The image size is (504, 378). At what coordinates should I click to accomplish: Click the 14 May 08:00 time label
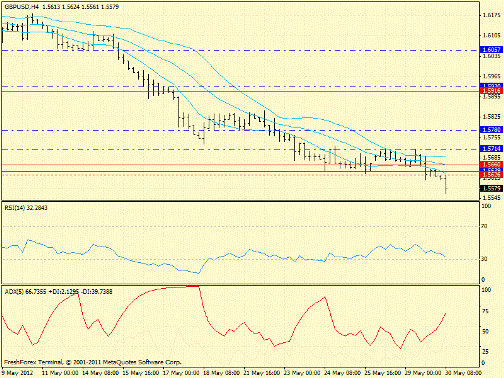tap(100, 373)
